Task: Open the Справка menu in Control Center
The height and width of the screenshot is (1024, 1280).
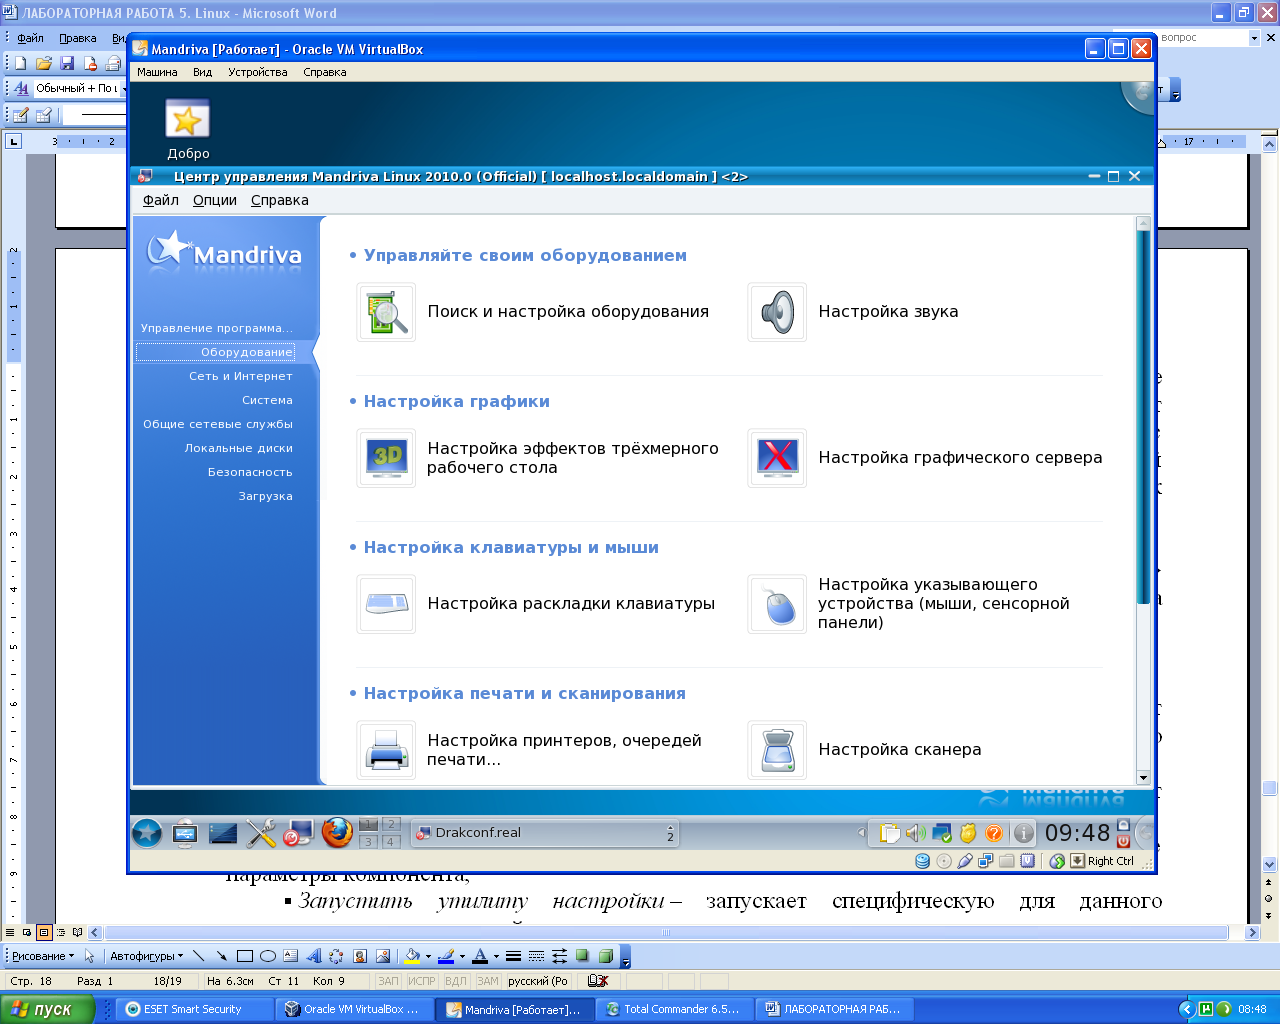Action: [280, 200]
